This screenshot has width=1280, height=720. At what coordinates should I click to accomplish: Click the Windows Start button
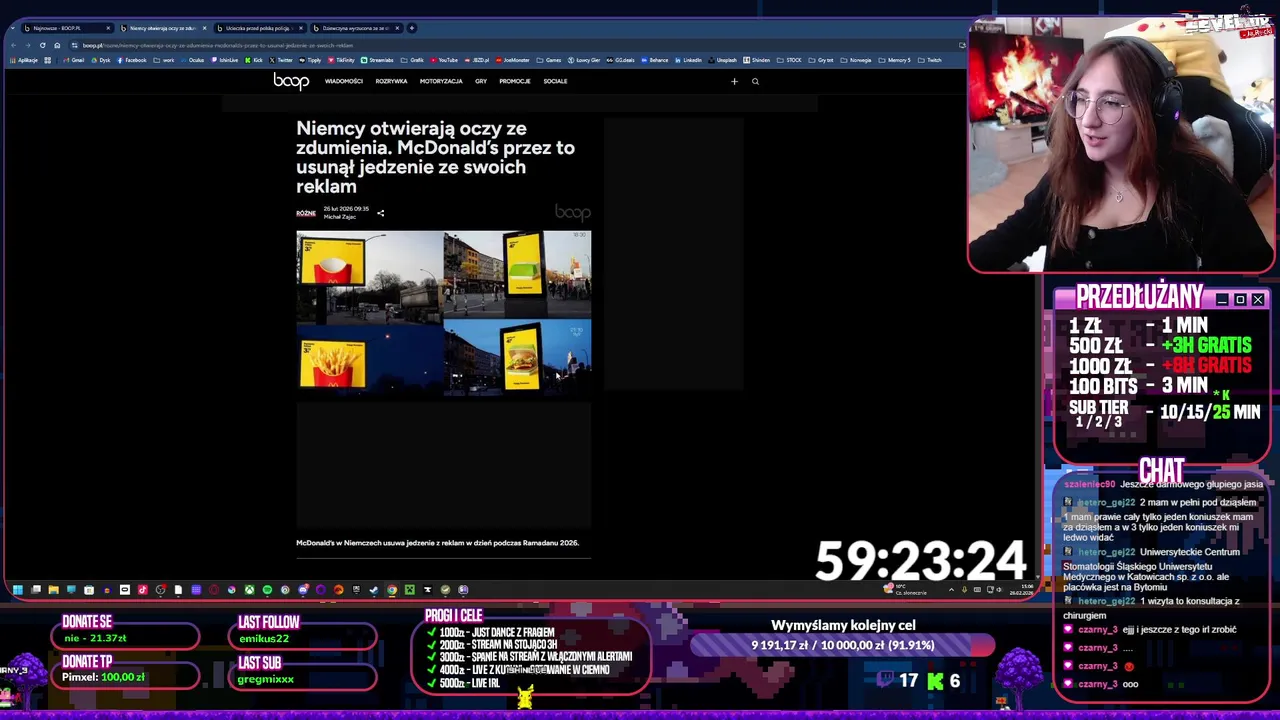coord(17,590)
